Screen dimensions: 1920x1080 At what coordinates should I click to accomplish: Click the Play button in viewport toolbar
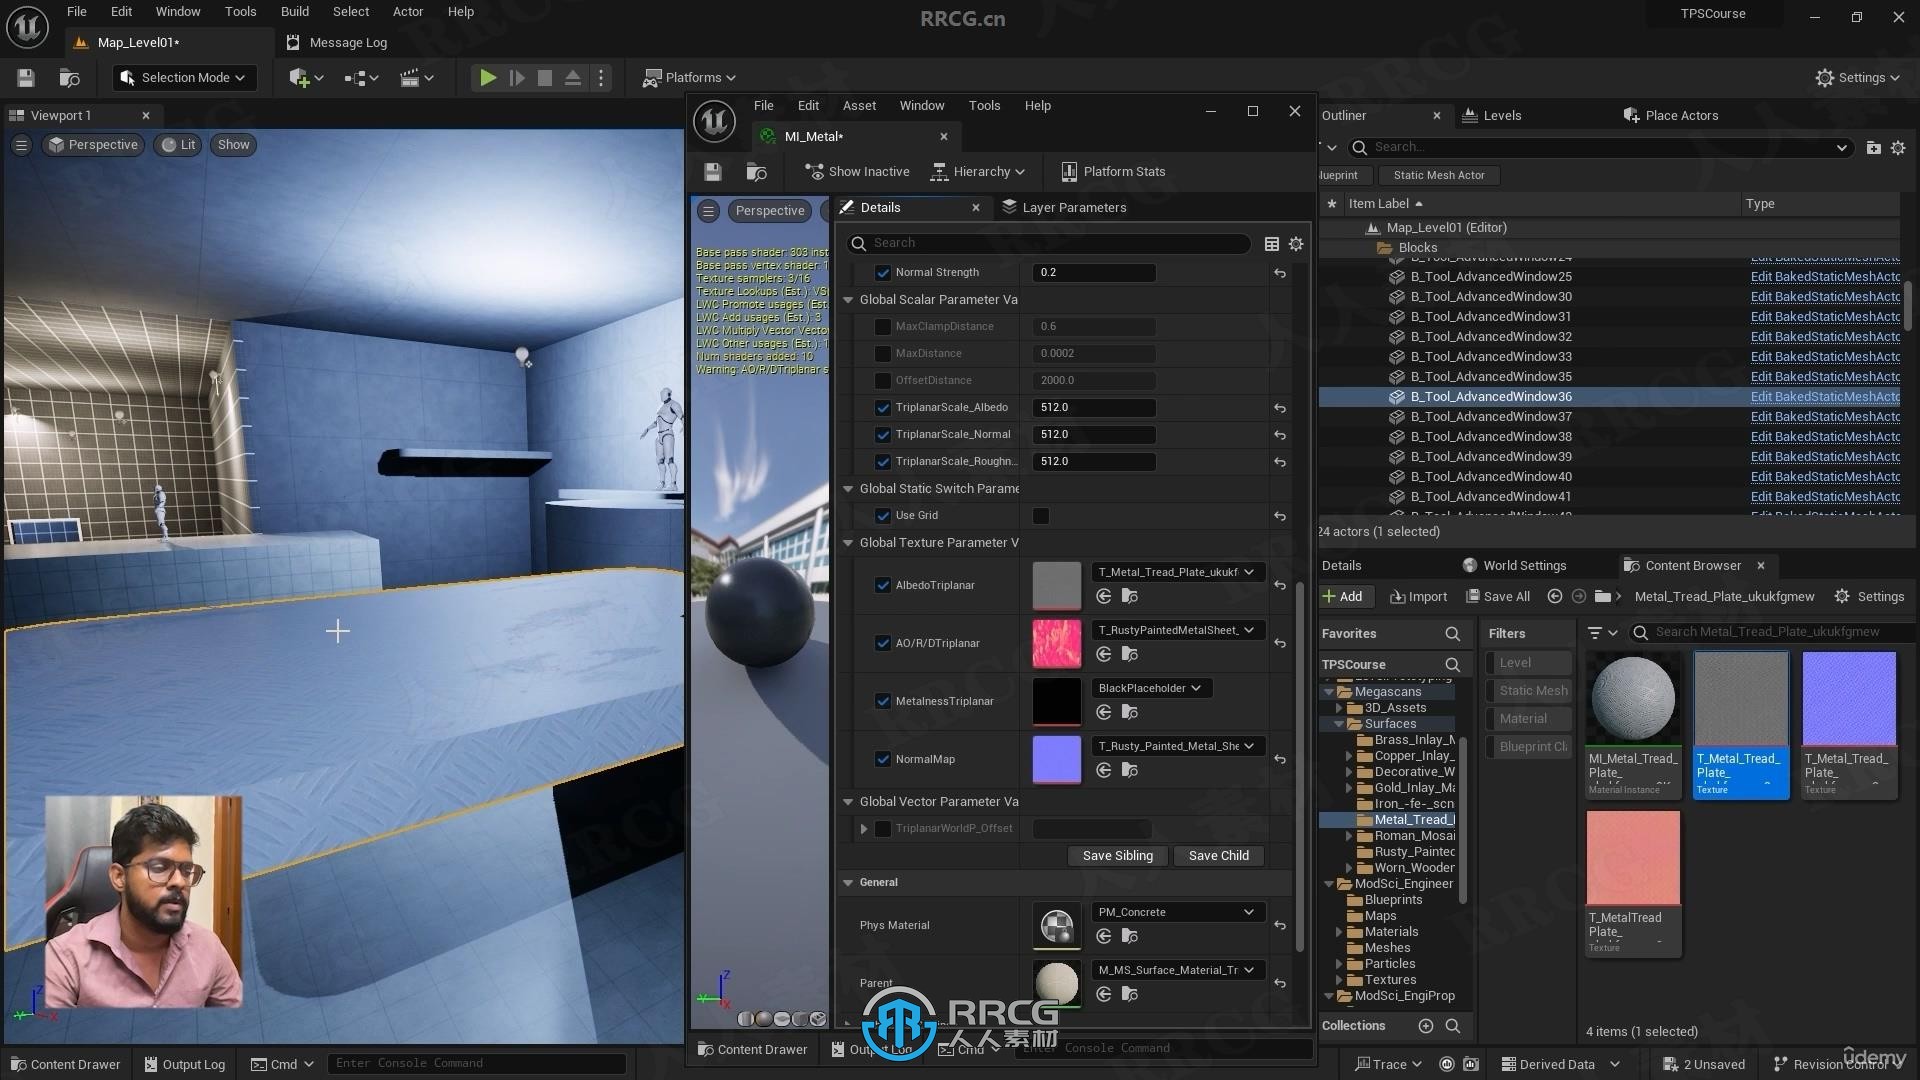tap(487, 78)
